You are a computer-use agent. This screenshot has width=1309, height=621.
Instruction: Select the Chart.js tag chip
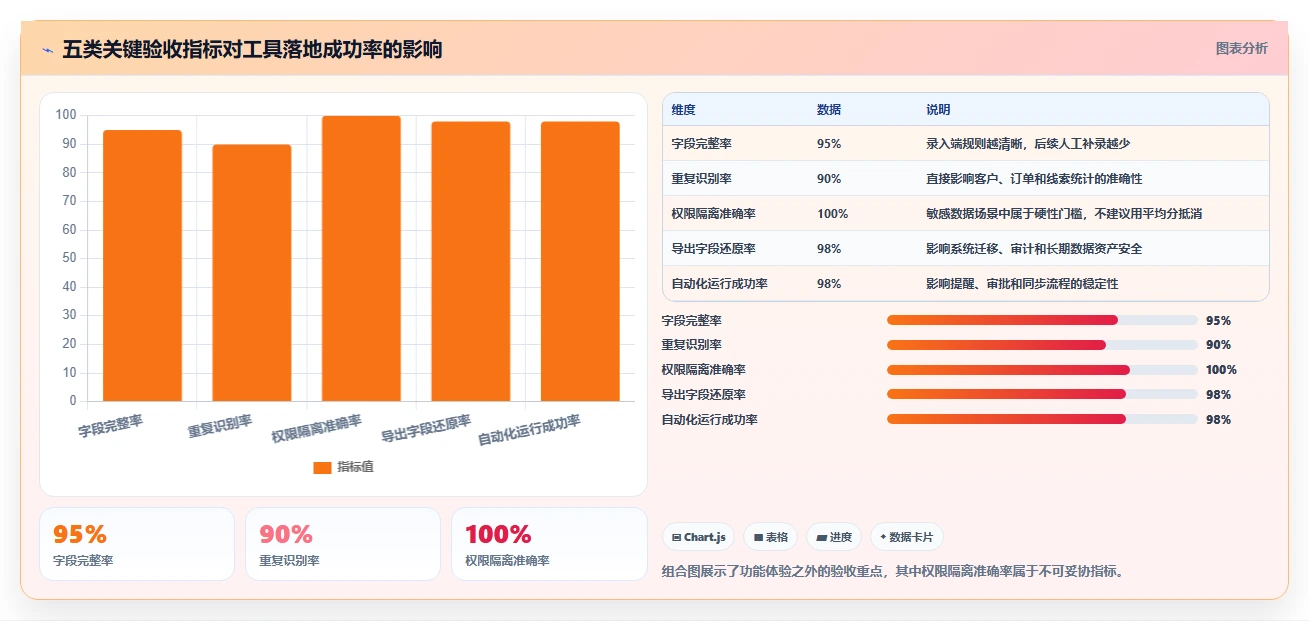tap(698, 537)
